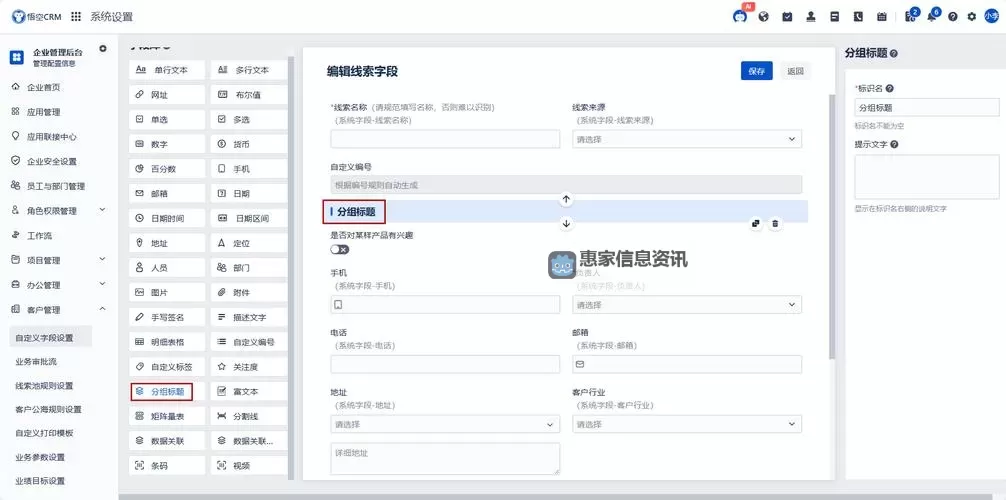Add a 明细表格 field type
The image size is (1006, 500).
(x=167, y=342)
